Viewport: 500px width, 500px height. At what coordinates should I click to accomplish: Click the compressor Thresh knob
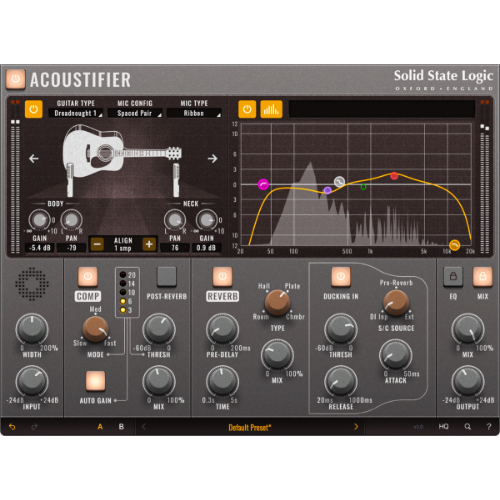pos(159,329)
